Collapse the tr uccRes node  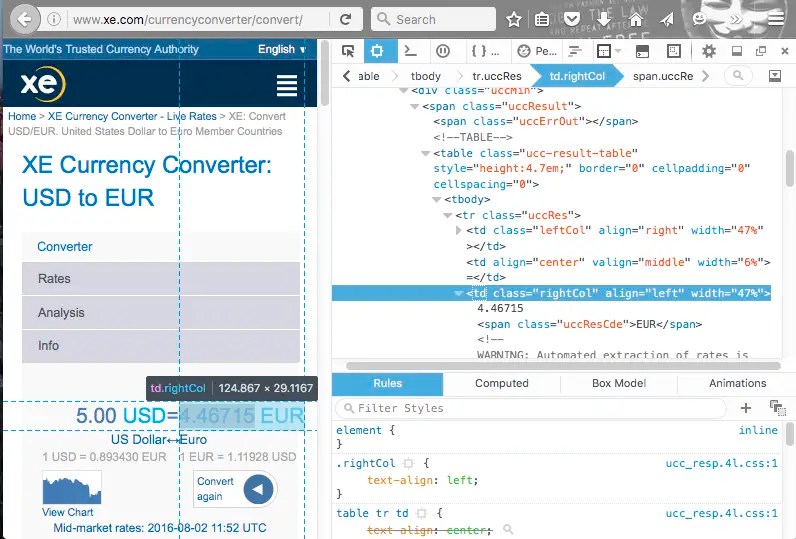(448, 215)
